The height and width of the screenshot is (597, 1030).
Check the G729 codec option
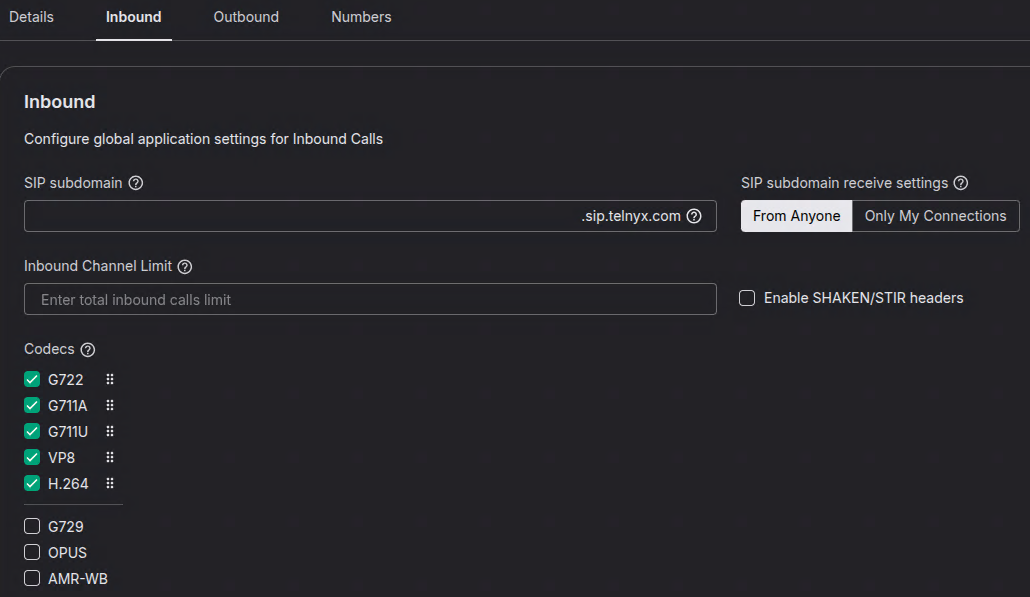(x=32, y=527)
